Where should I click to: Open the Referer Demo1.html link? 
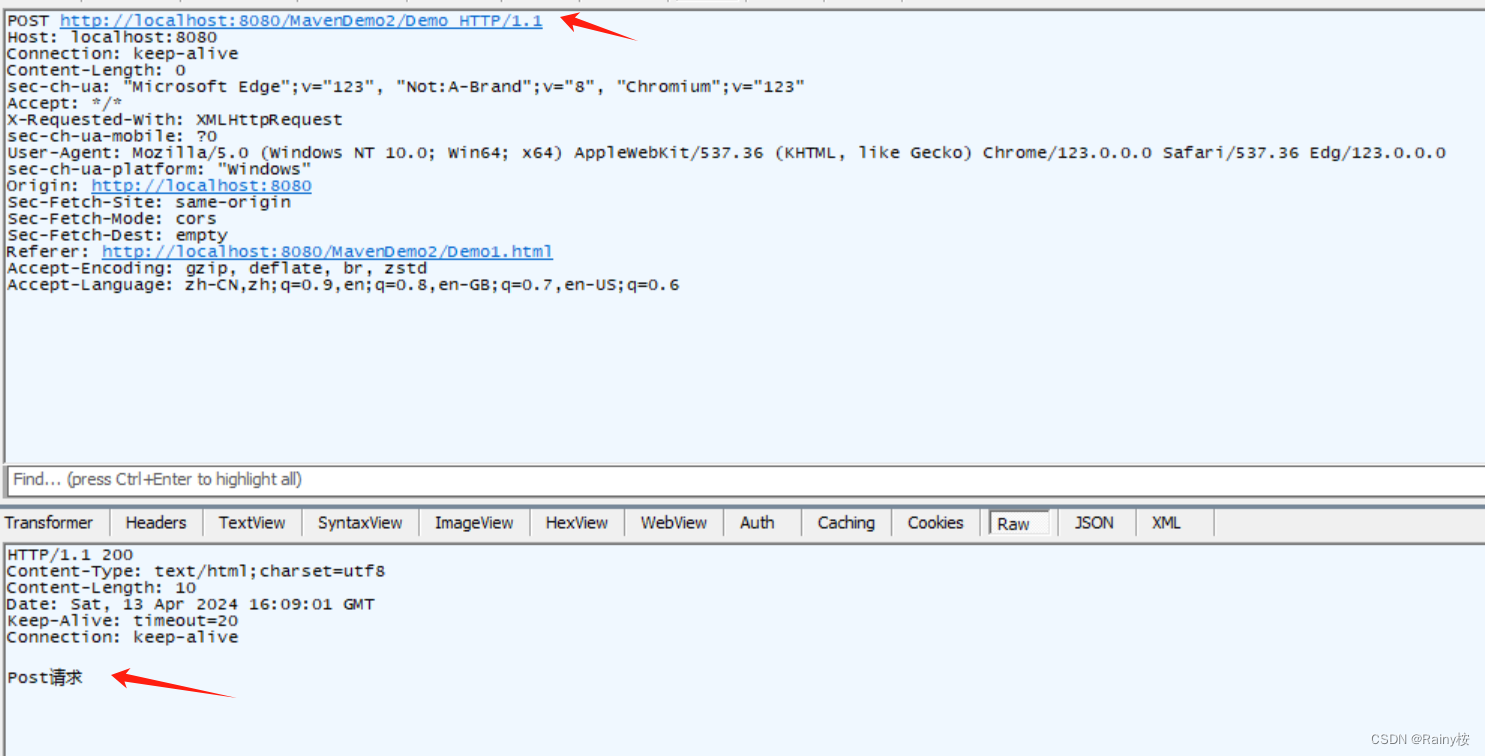327,252
